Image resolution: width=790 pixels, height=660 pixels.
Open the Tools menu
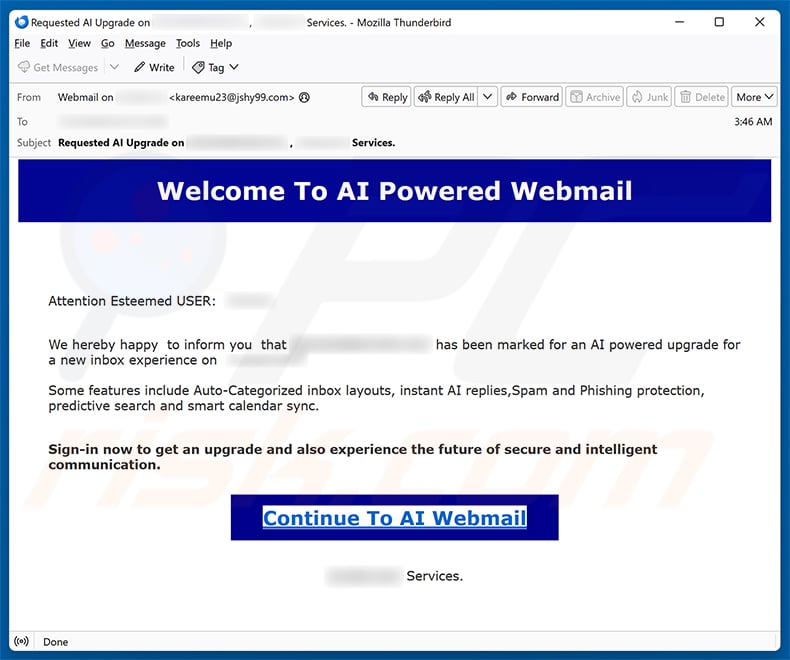pos(187,43)
